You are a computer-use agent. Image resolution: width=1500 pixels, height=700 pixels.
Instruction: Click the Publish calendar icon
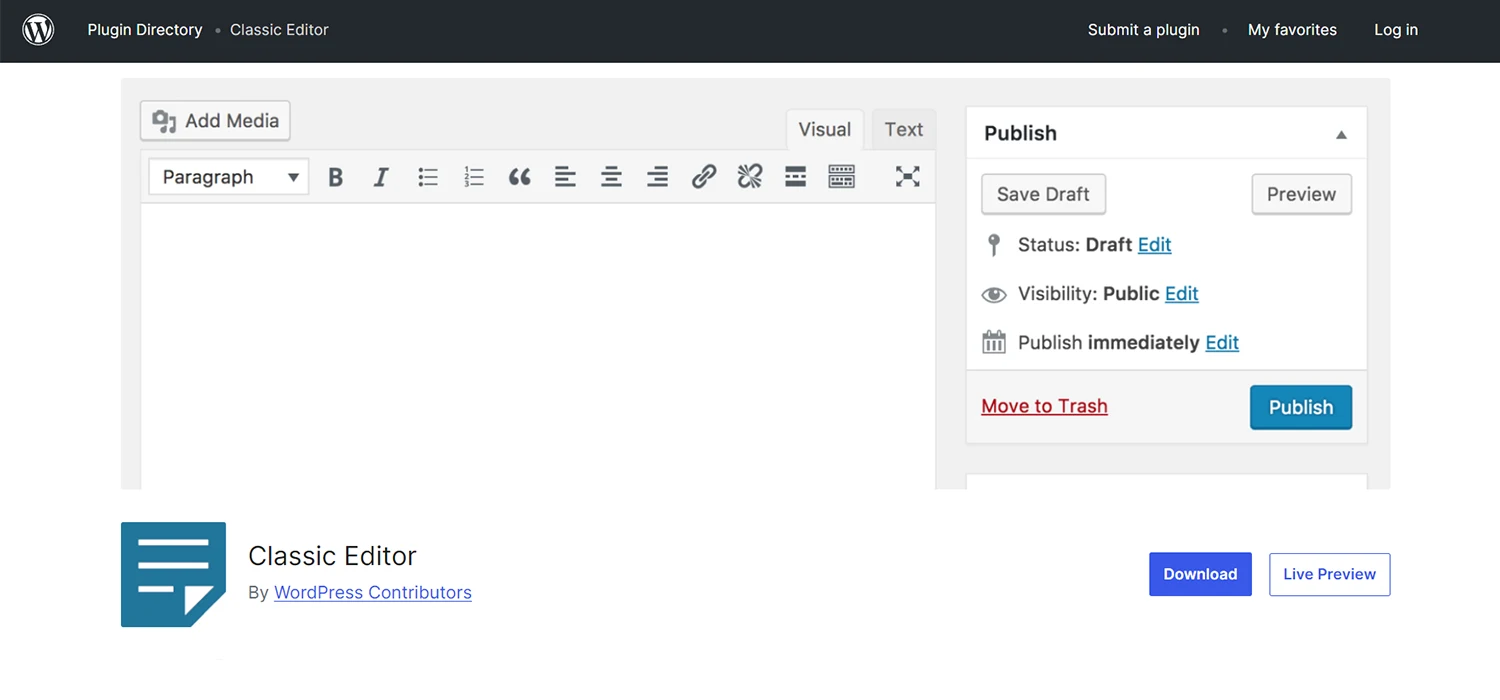994,342
